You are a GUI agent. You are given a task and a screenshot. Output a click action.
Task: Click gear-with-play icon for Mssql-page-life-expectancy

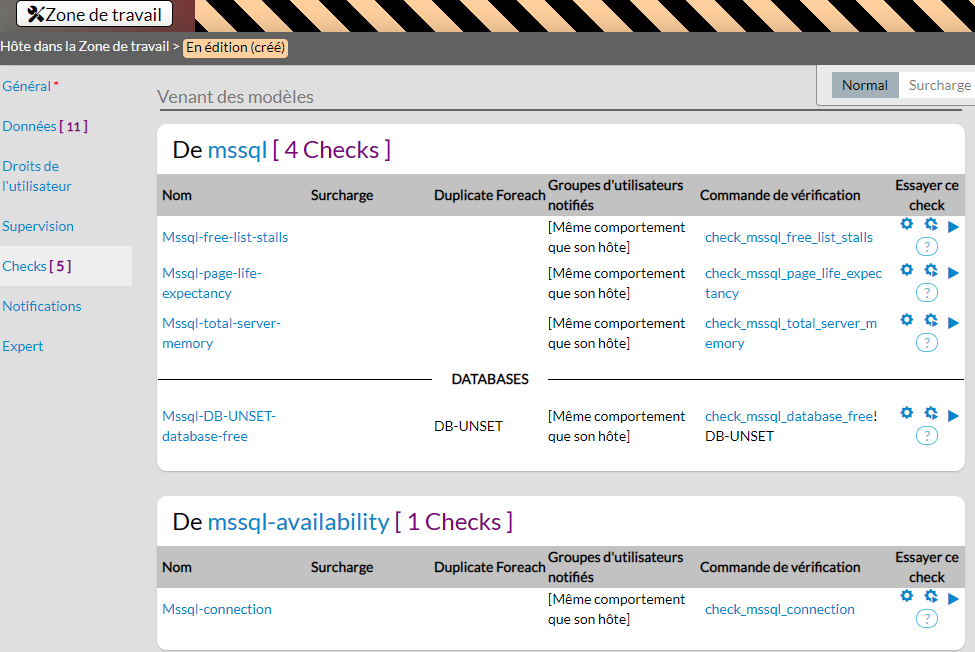[x=930, y=270]
